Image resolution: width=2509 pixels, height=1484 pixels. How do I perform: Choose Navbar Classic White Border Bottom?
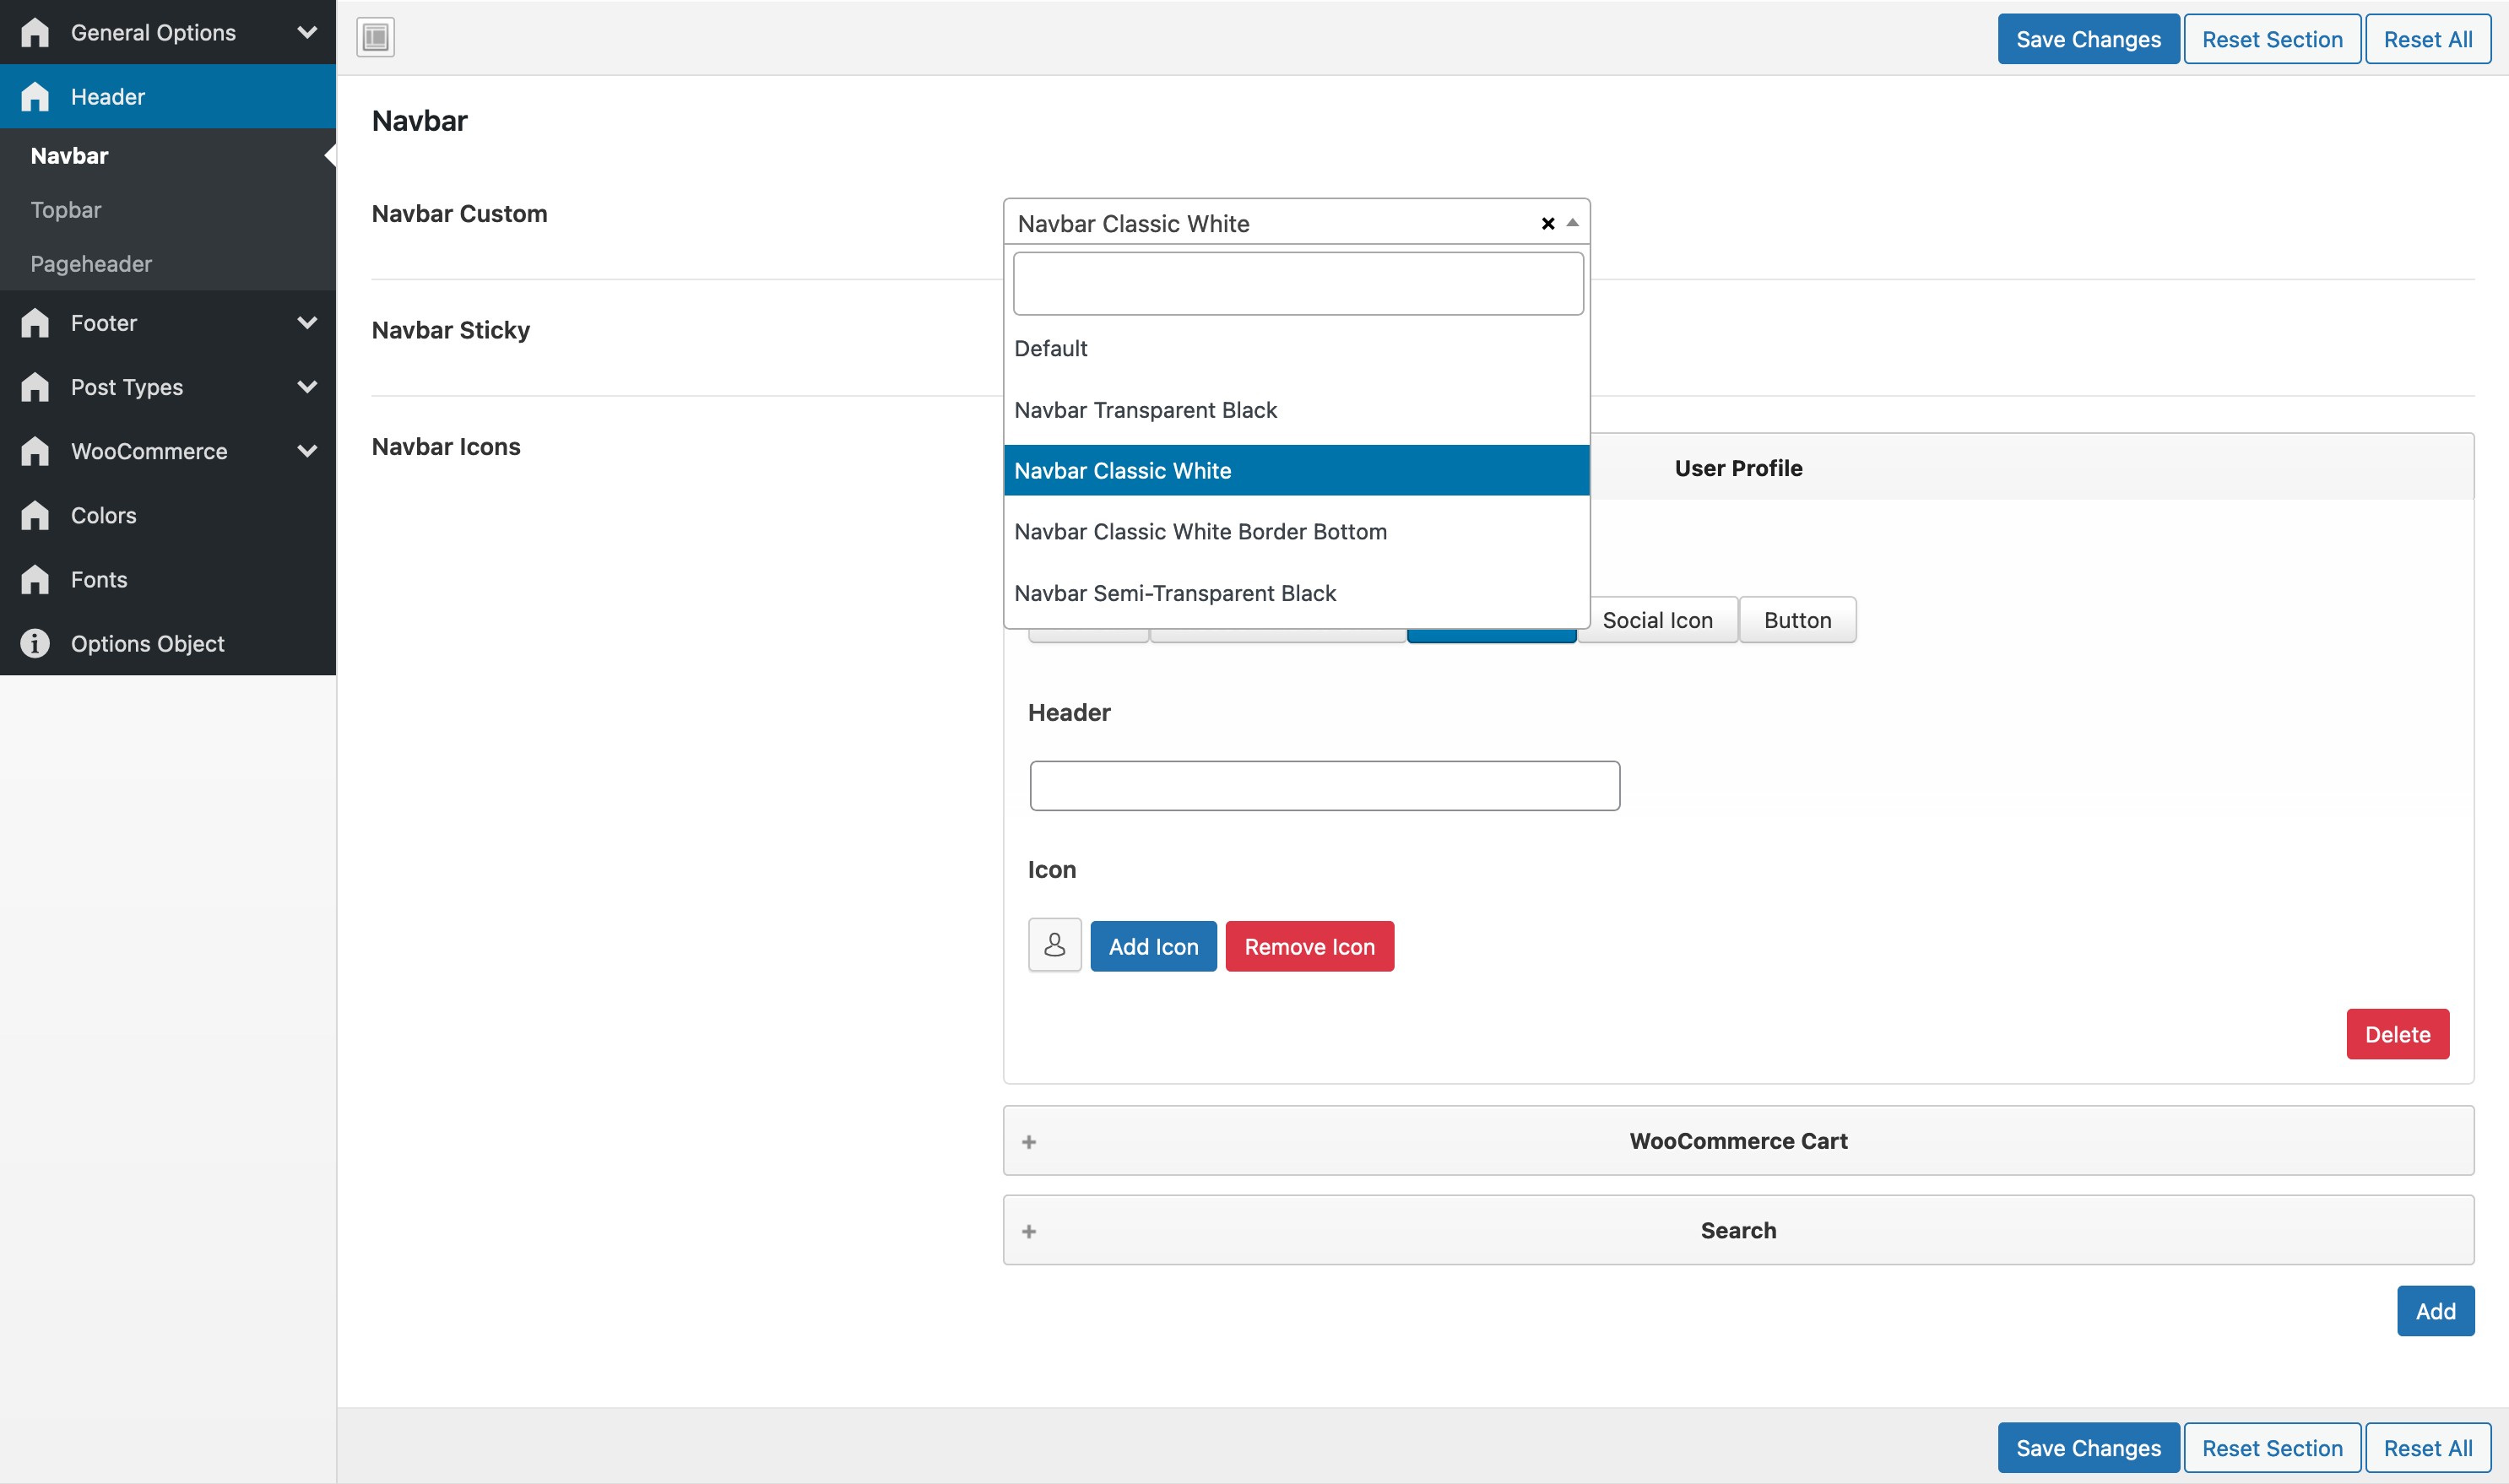tap(1296, 531)
